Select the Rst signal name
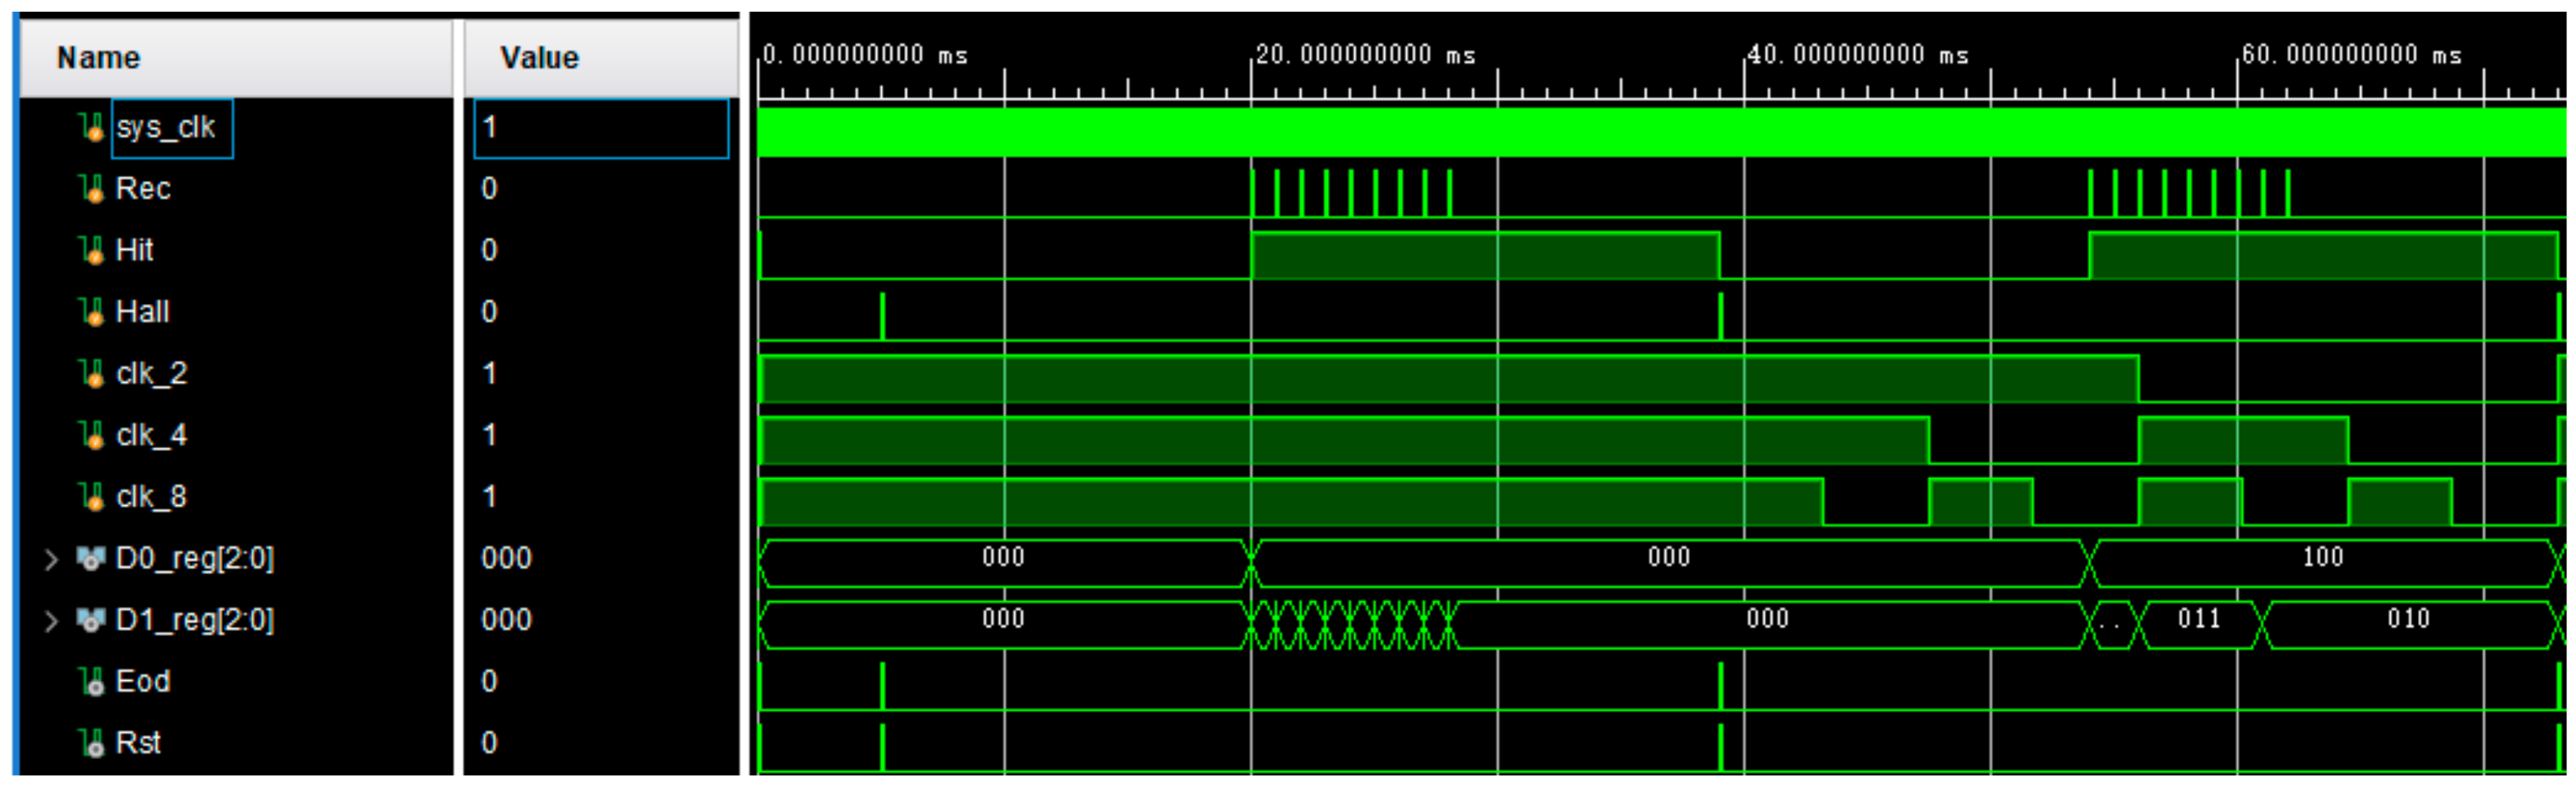 click(138, 744)
